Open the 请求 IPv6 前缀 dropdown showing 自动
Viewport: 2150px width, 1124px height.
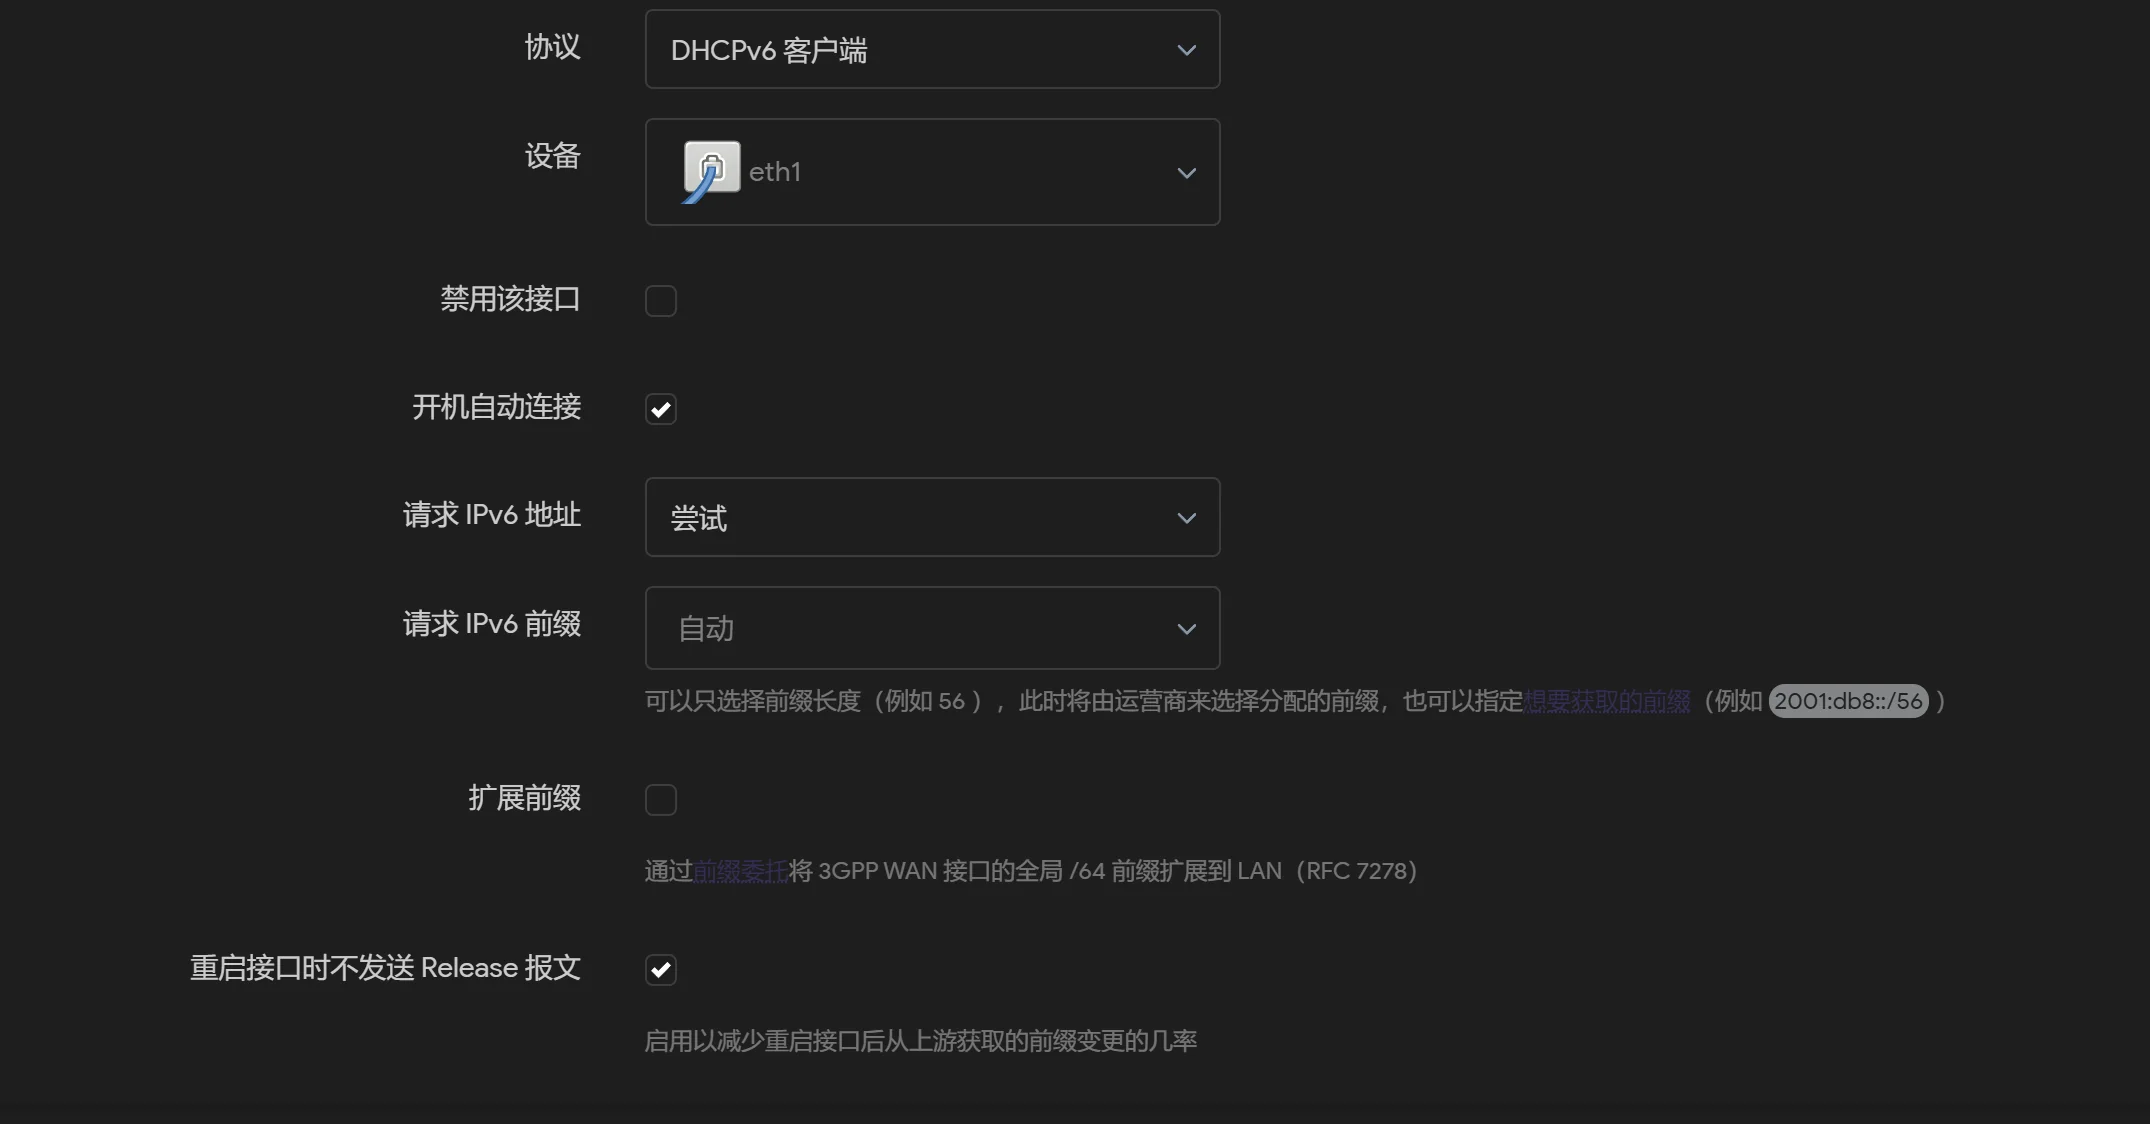point(930,628)
